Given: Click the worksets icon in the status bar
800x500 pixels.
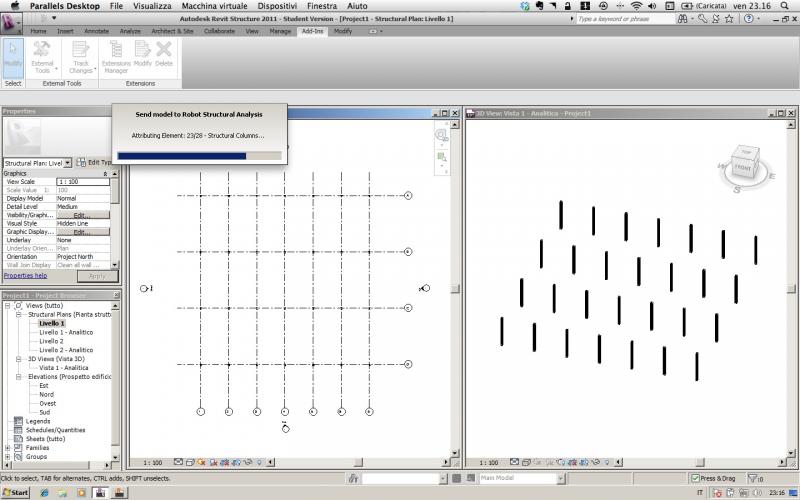Looking at the screenshot, I should 353,478.
